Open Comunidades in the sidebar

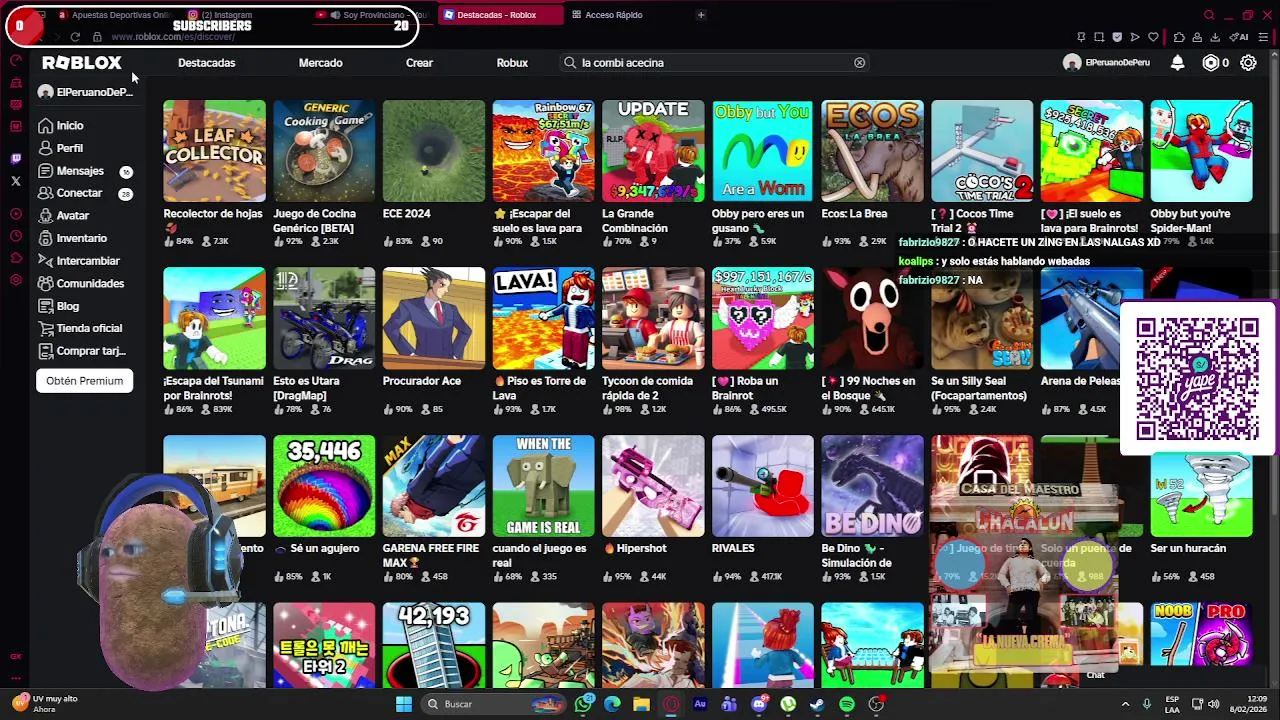point(81,284)
